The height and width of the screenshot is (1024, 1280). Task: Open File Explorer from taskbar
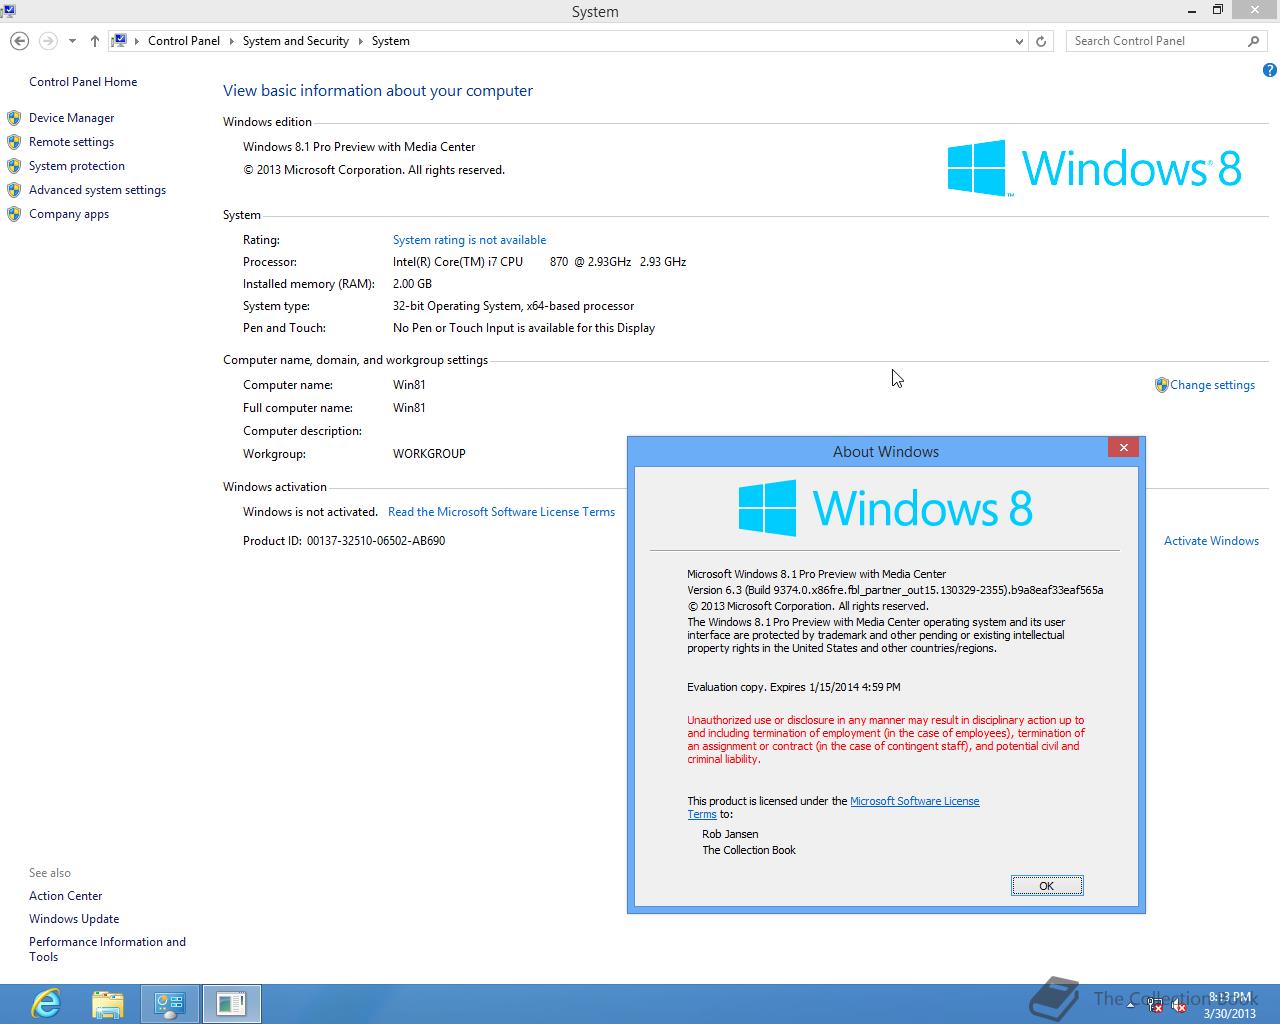[x=108, y=1003]
